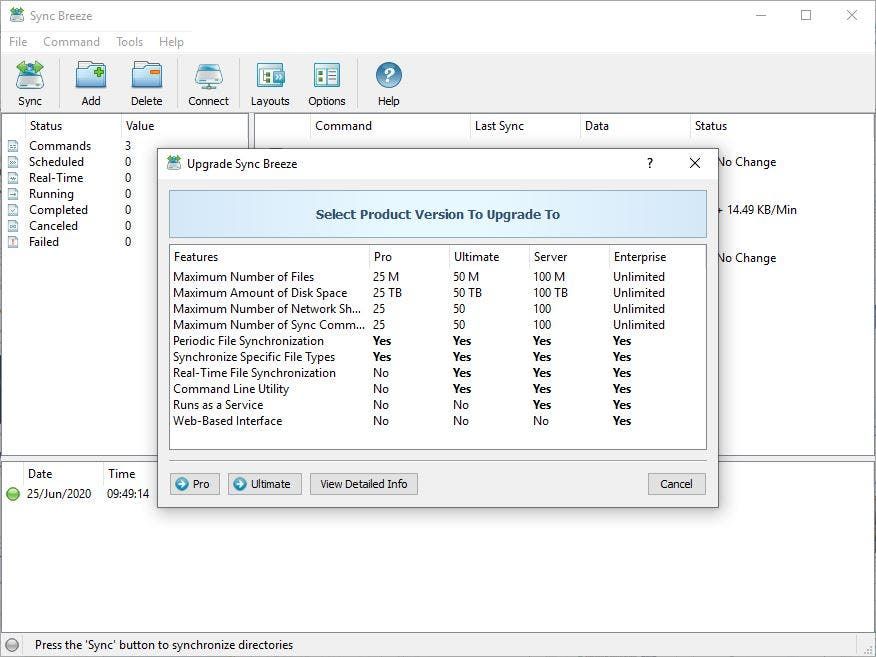The width and height of the screenshot is (876, 657).
Task: Select the Real-Time status row icon
Action: (13, 178)
